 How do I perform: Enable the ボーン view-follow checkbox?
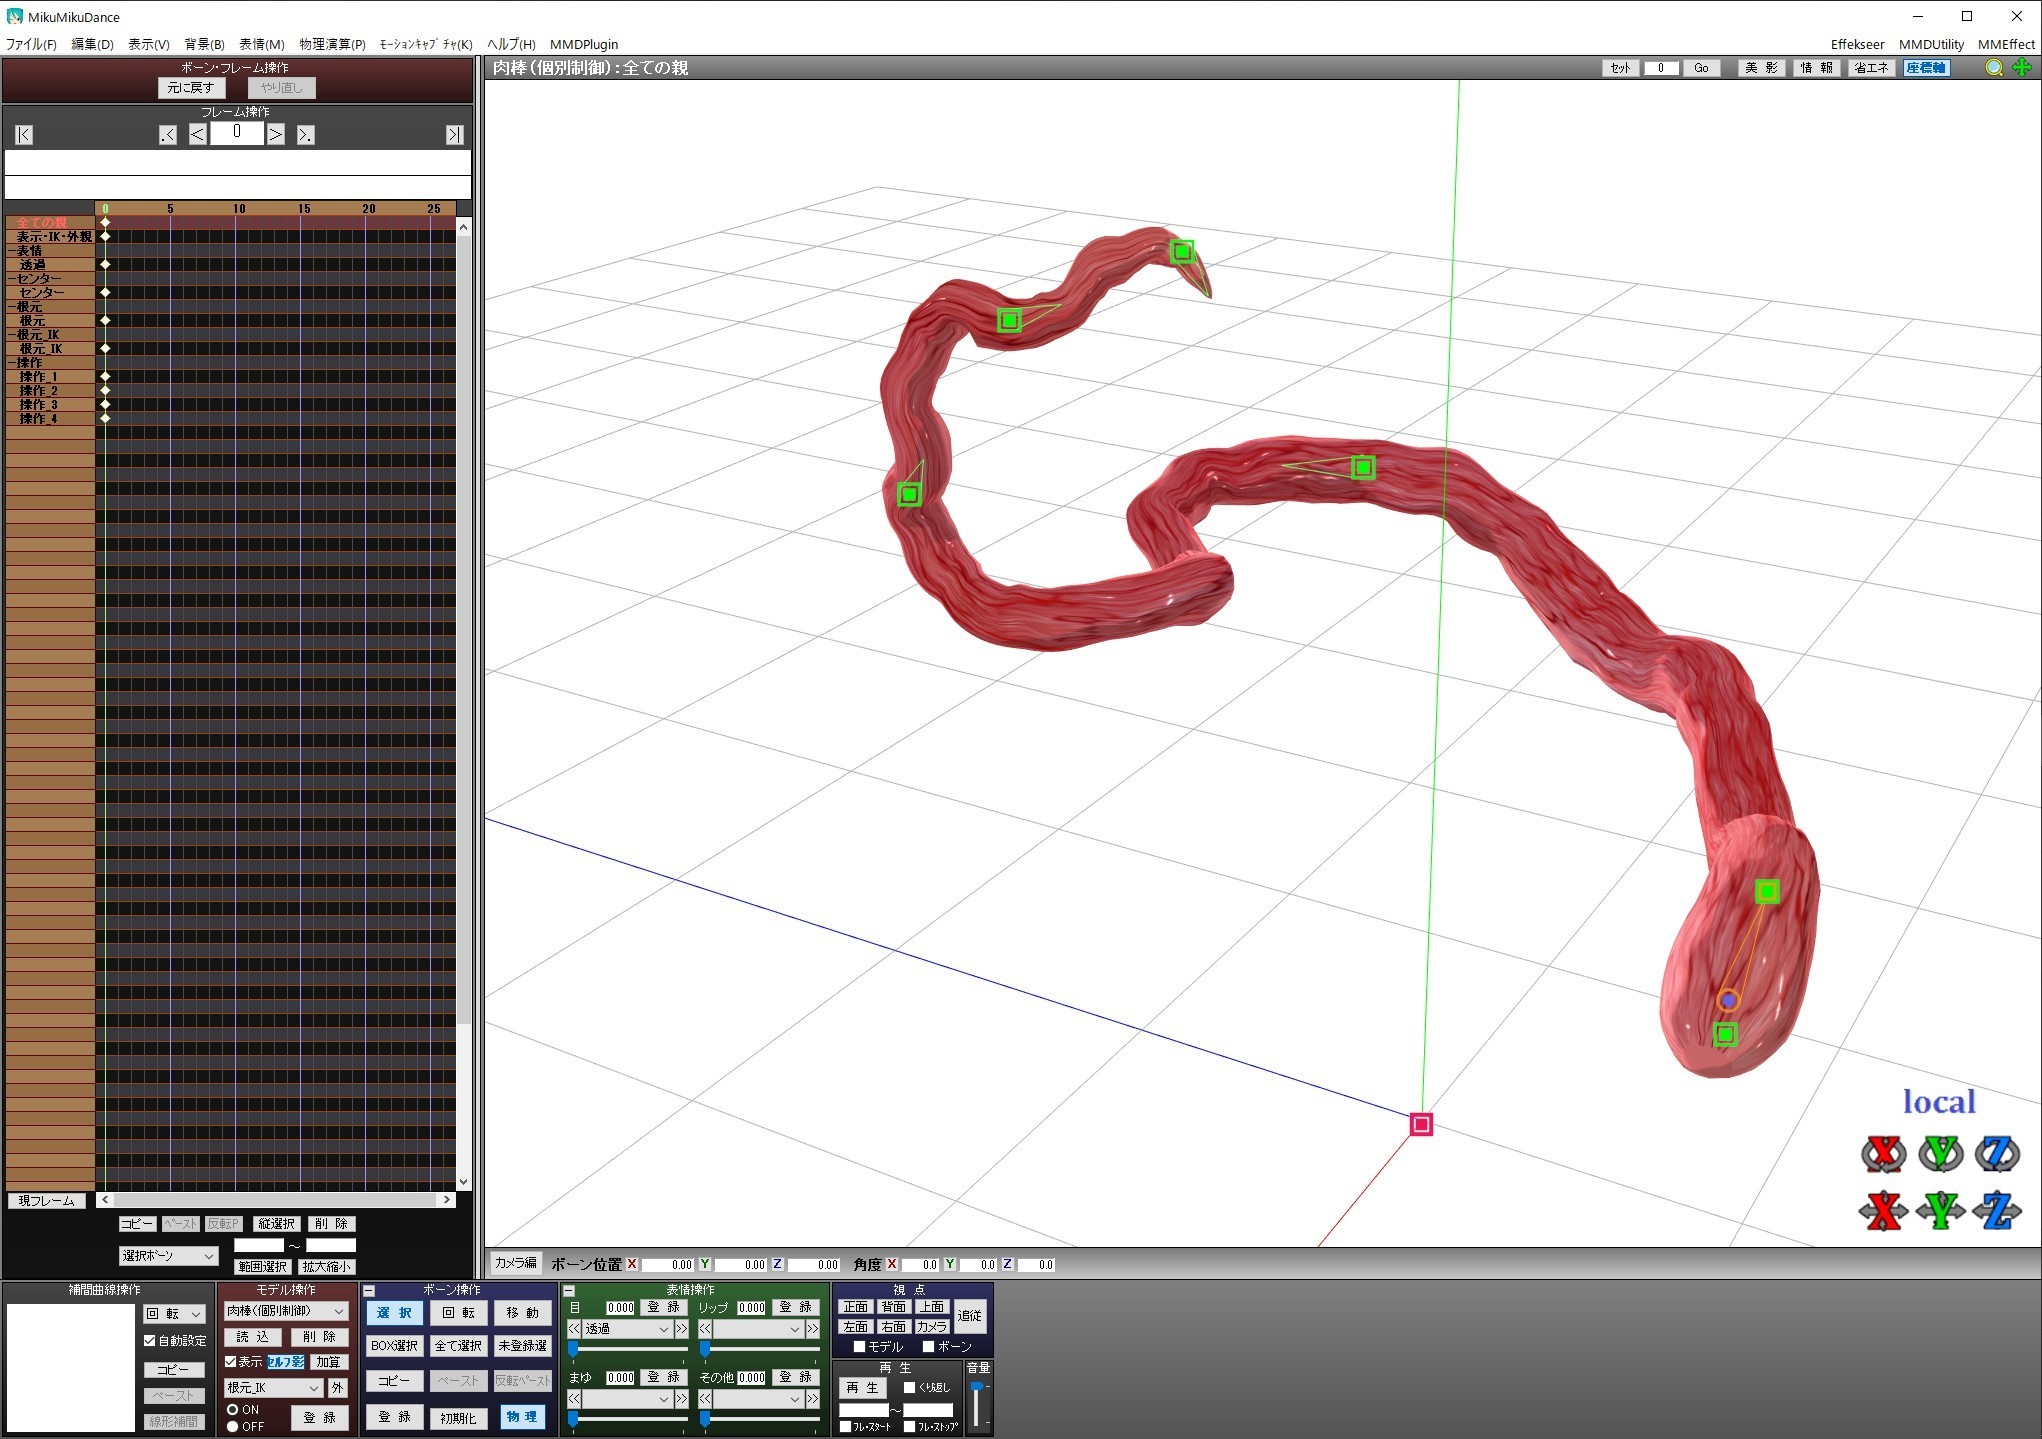click(928, 1346)
